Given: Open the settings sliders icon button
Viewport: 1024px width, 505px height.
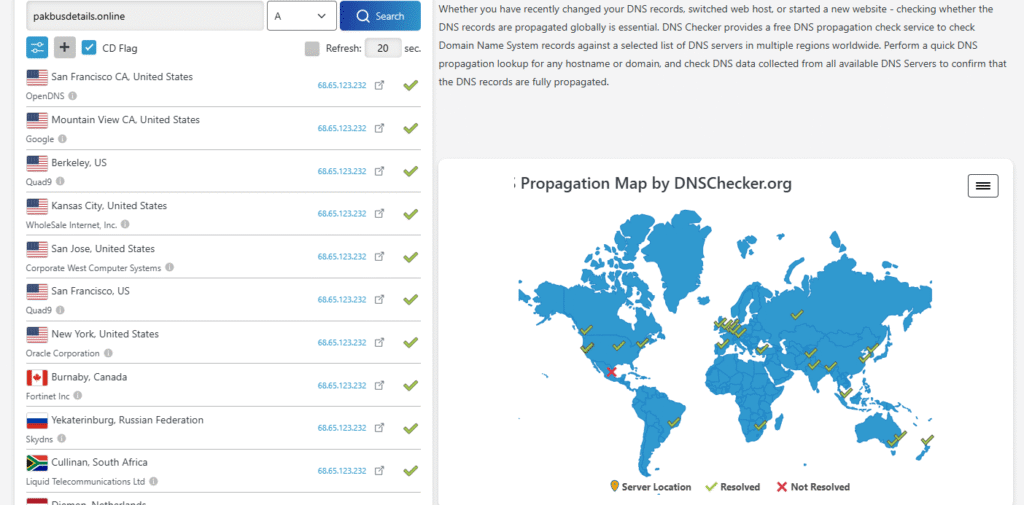Looking at the screenshot, I should (37, 47).
